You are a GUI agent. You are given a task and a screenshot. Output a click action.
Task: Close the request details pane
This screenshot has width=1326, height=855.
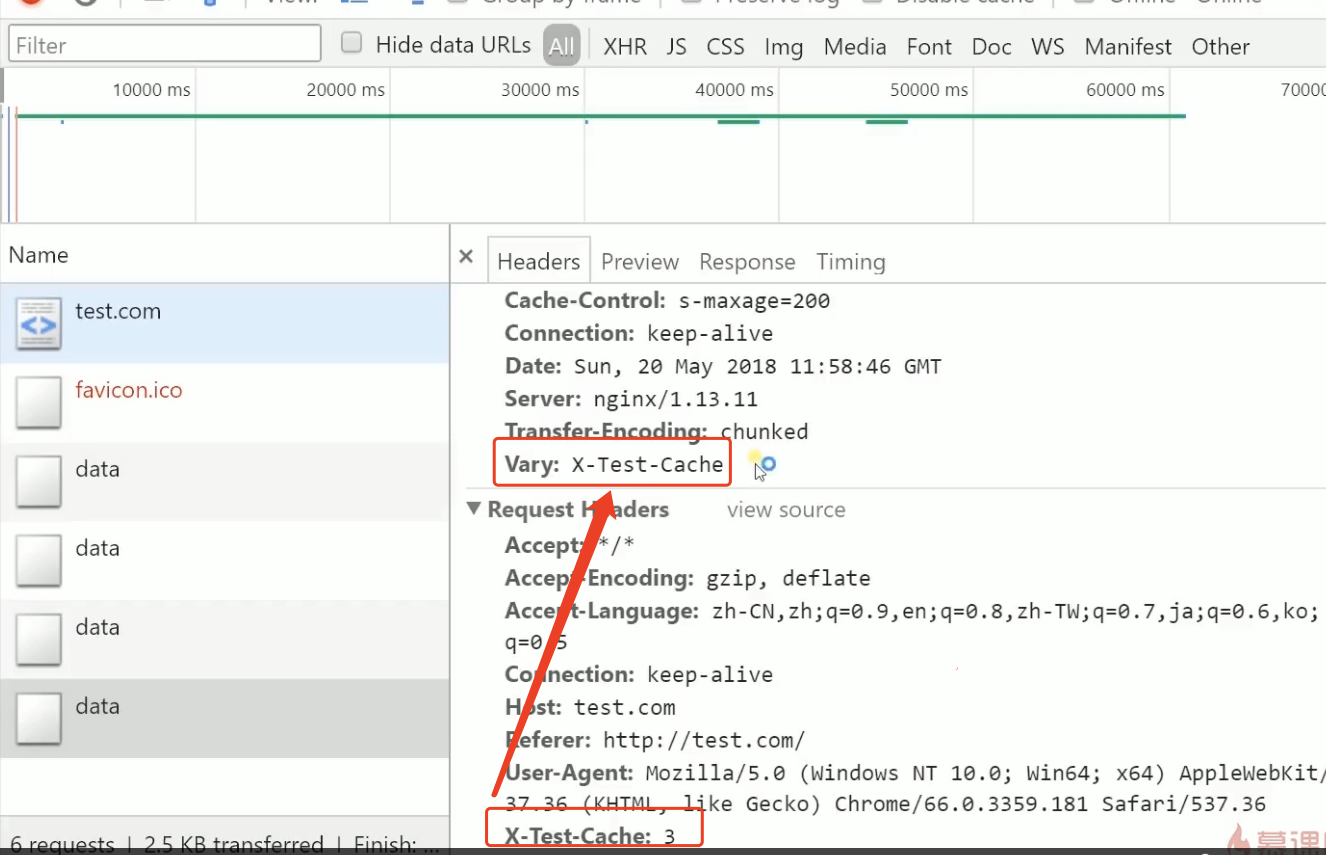pos(466,257)
